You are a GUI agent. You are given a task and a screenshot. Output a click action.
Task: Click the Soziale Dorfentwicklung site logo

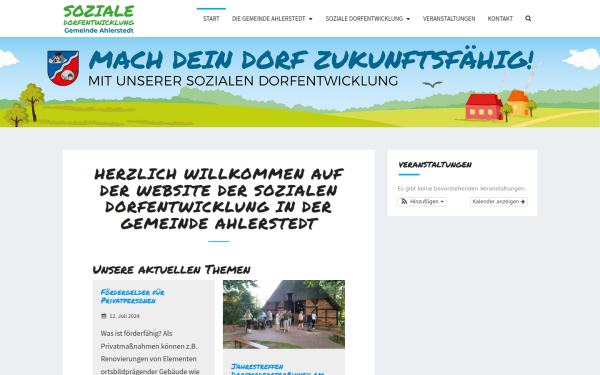tap(99, 19)
